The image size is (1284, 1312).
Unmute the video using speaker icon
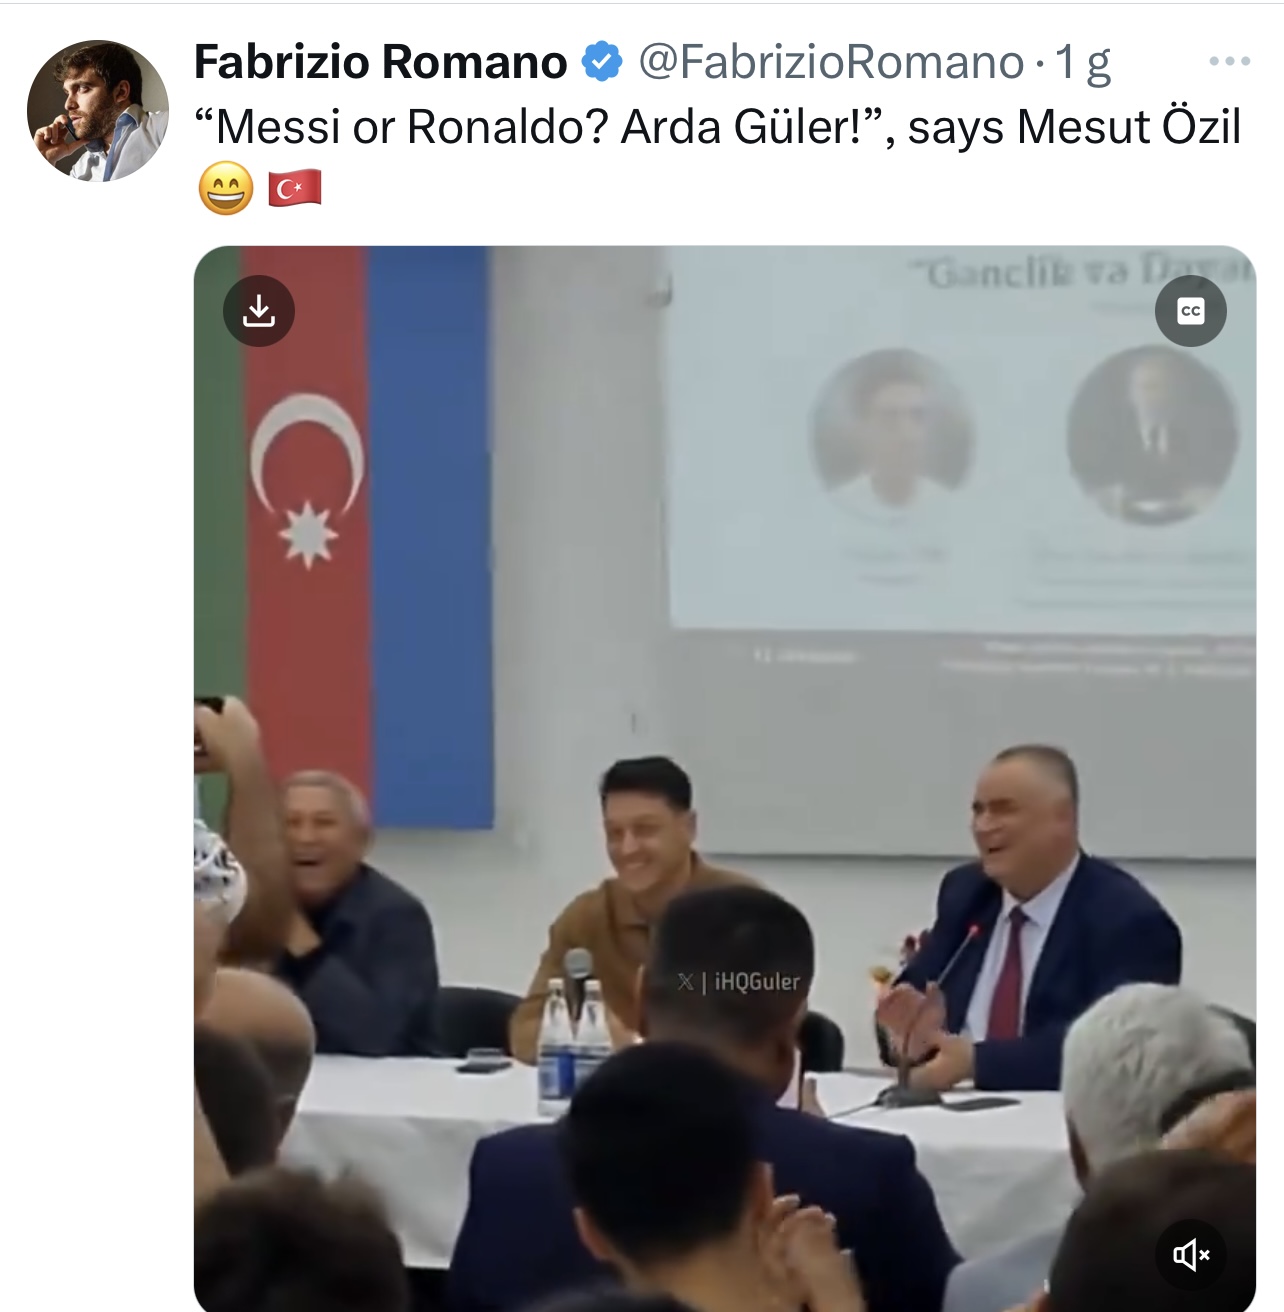tap(1190, 1254)
